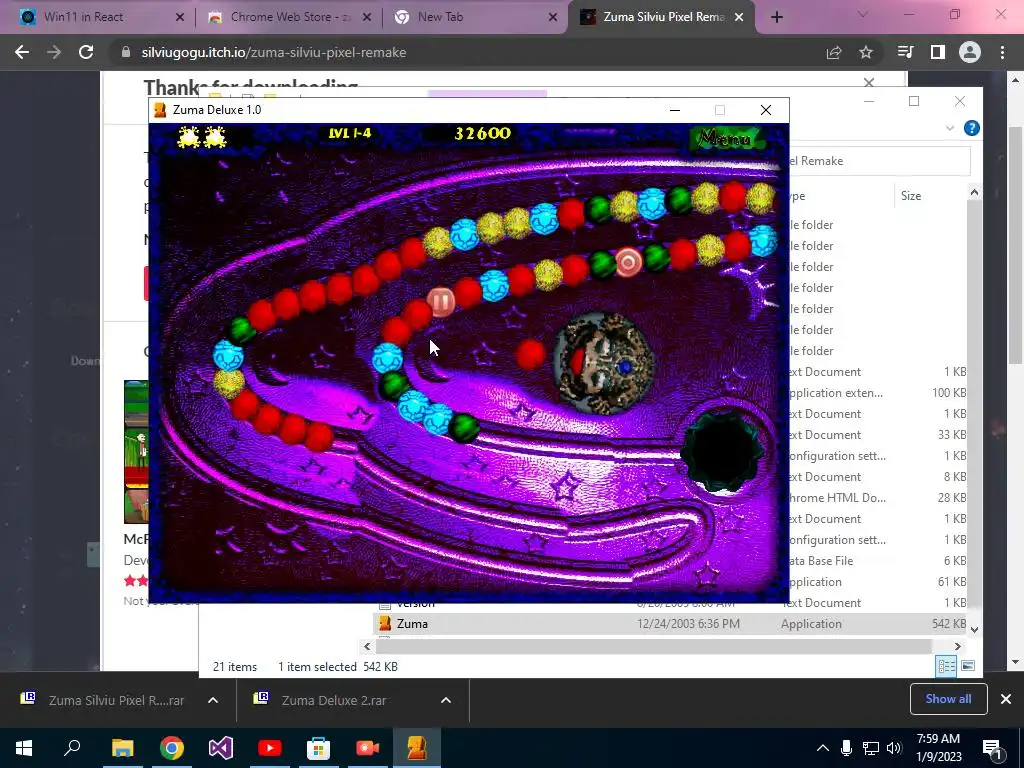1024x768 pixels.
Task: Open the screen recorder taskbar icon
Action: 368,748
